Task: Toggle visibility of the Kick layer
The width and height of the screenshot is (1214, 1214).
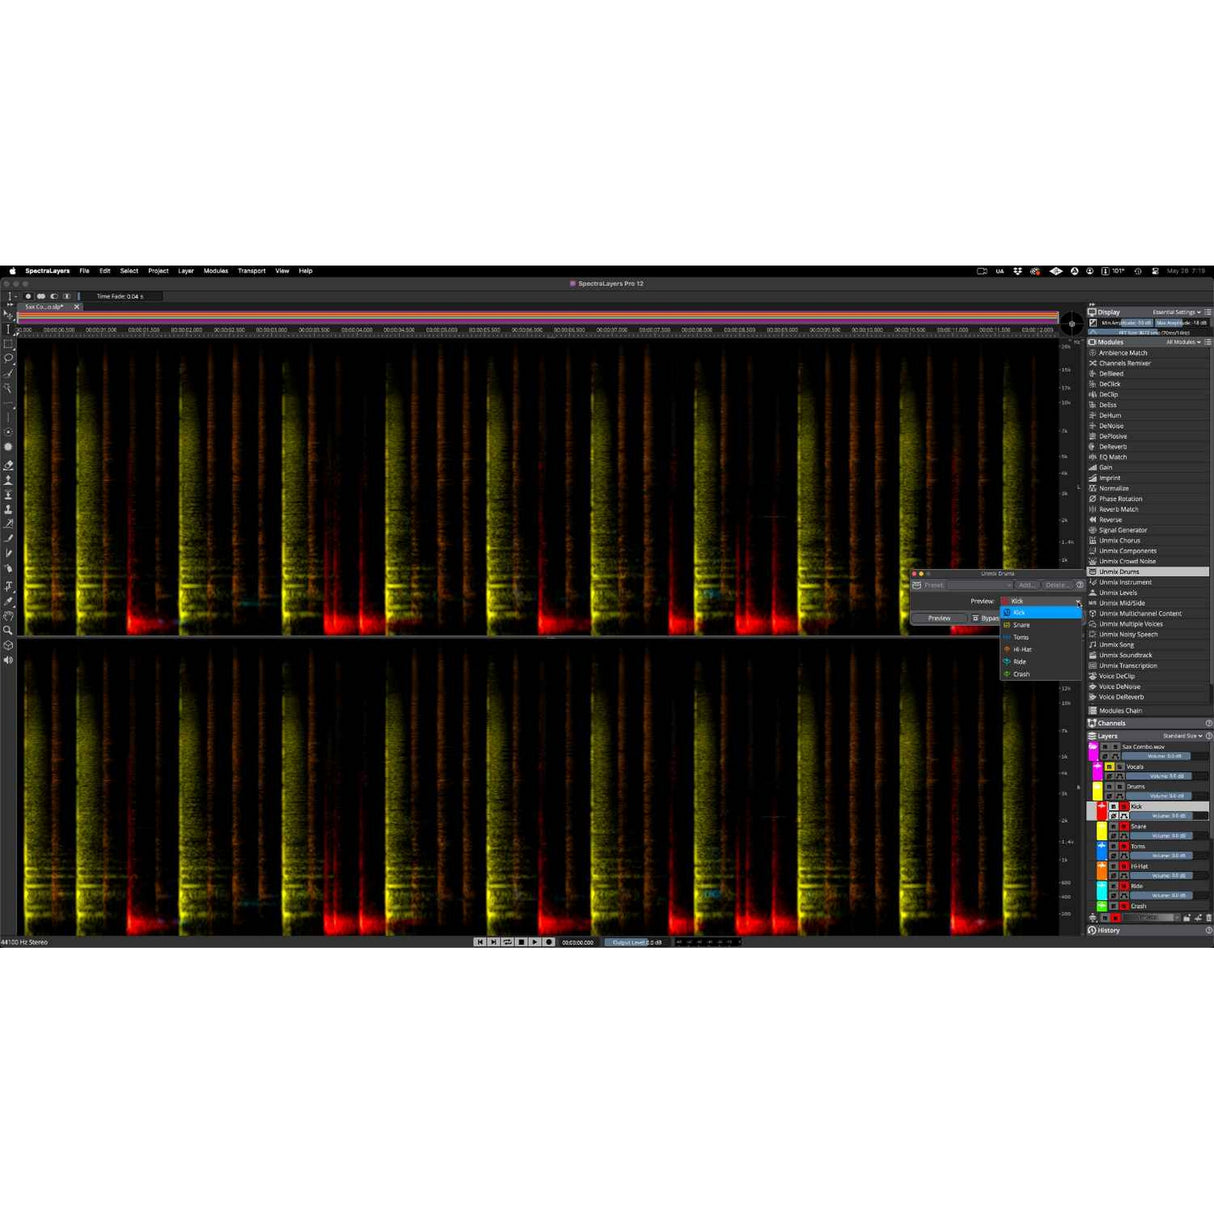Action: [1114, 806]
